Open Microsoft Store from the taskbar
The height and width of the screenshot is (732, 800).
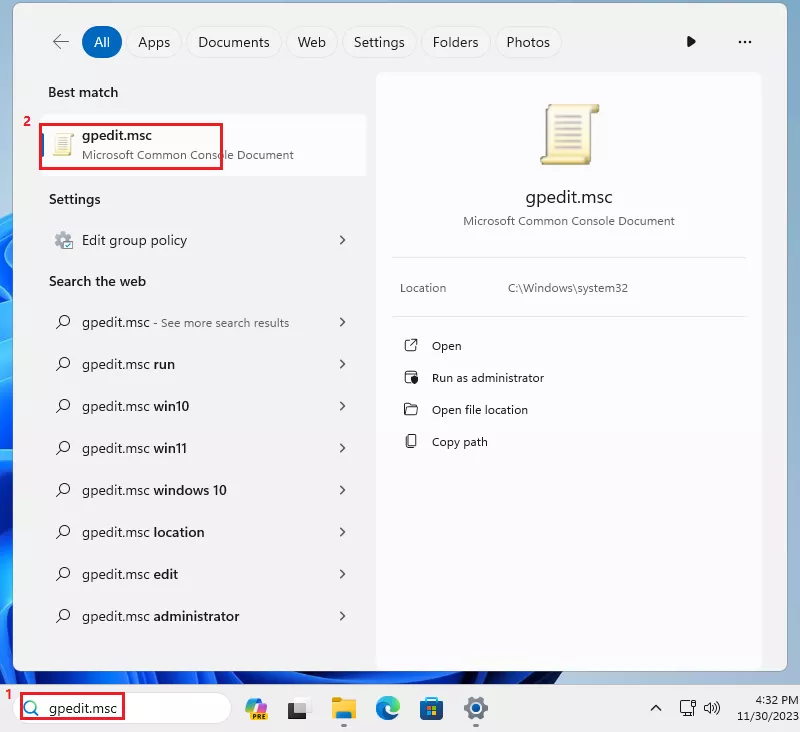pos(432,708)
